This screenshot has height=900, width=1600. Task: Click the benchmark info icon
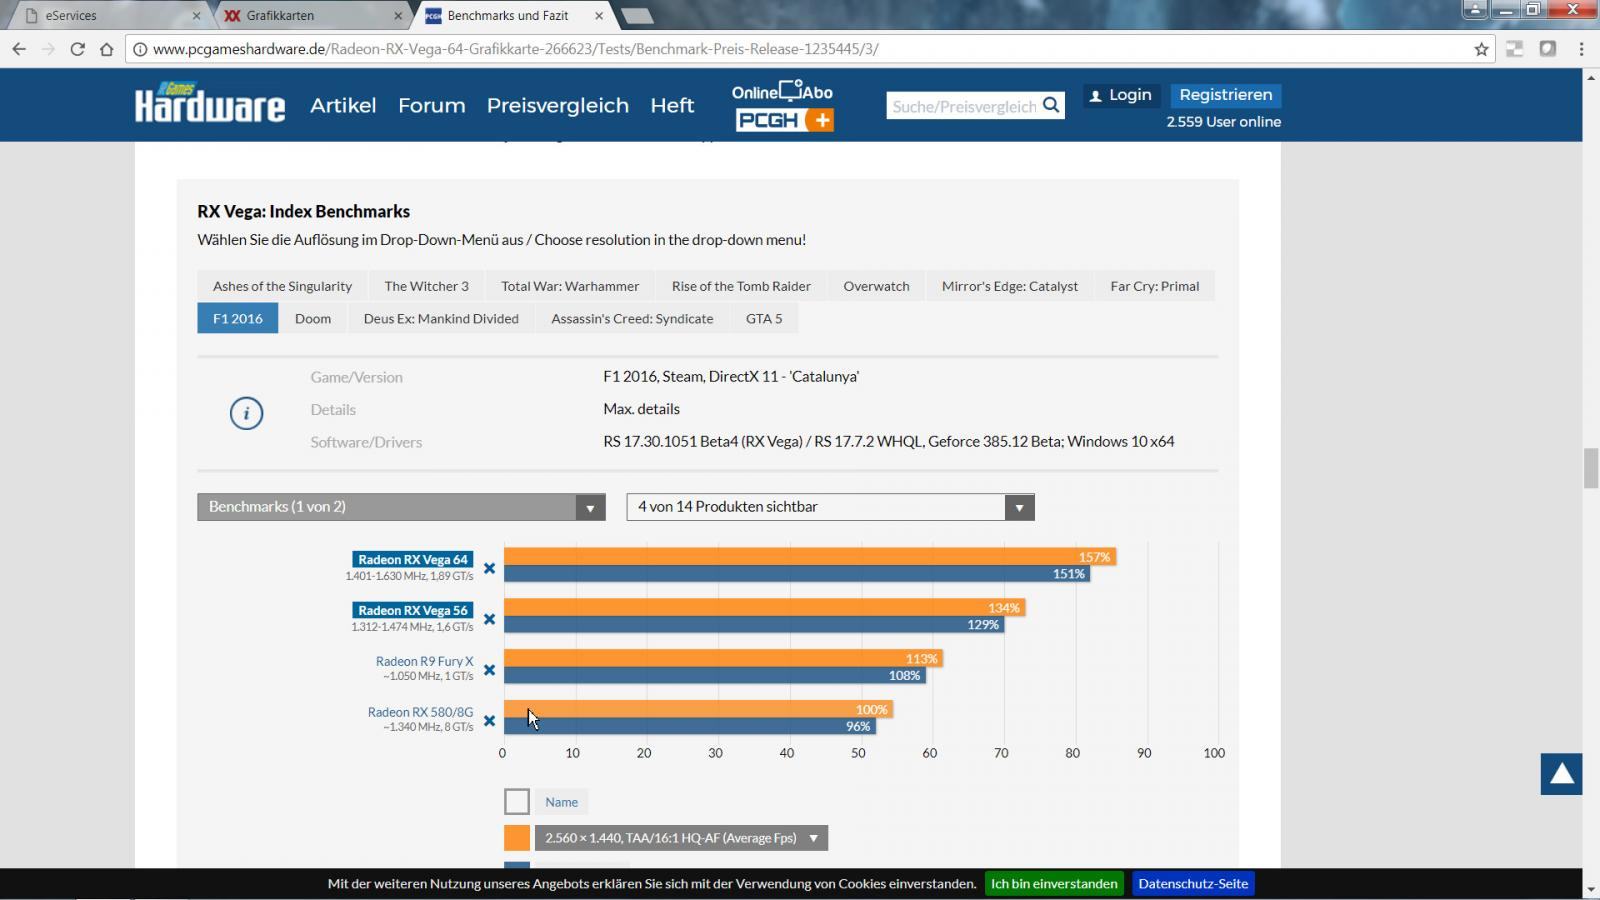246,413
